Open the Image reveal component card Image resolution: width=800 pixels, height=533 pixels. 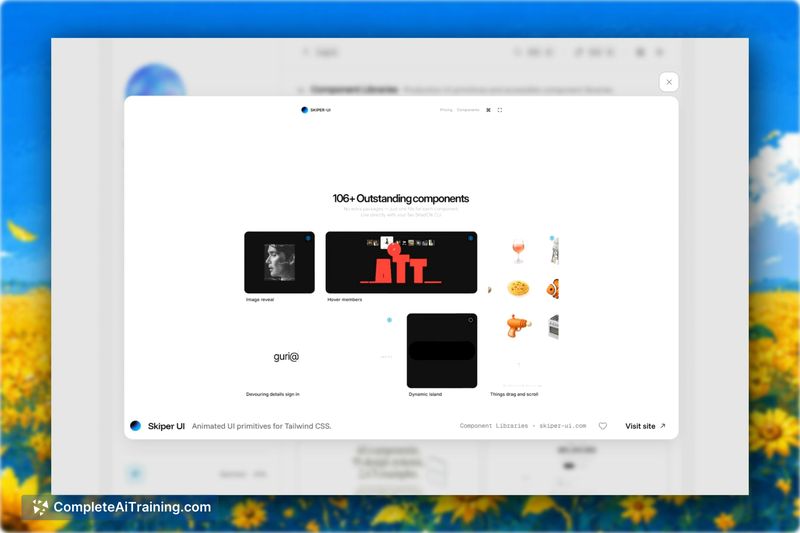[280, 262]
